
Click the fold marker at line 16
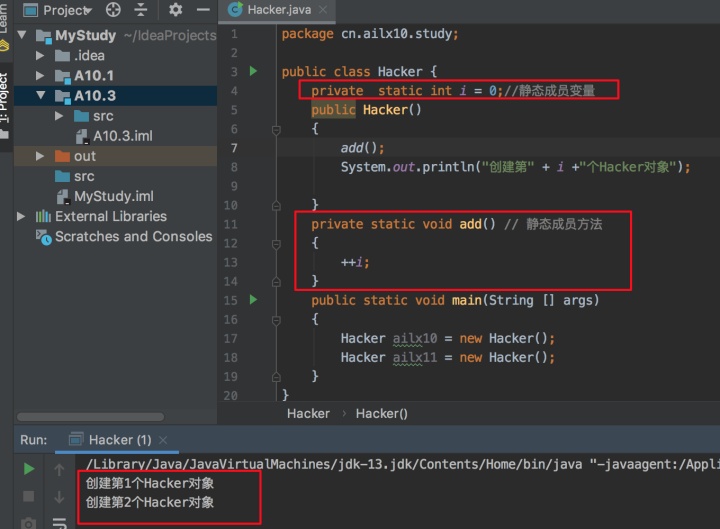tap(276, 320)
